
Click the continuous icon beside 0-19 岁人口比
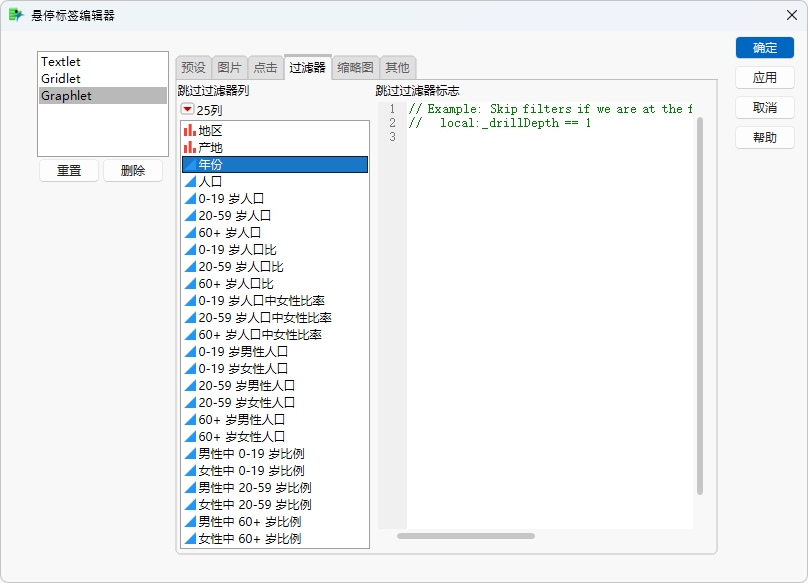pyautogui.click(x=190, y=249)
